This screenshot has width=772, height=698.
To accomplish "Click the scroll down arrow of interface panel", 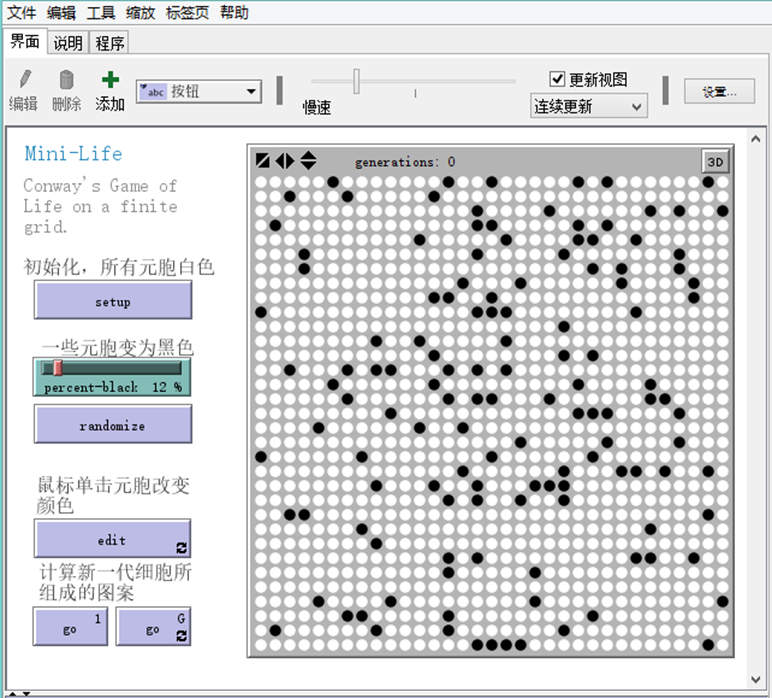I will 756,679.
